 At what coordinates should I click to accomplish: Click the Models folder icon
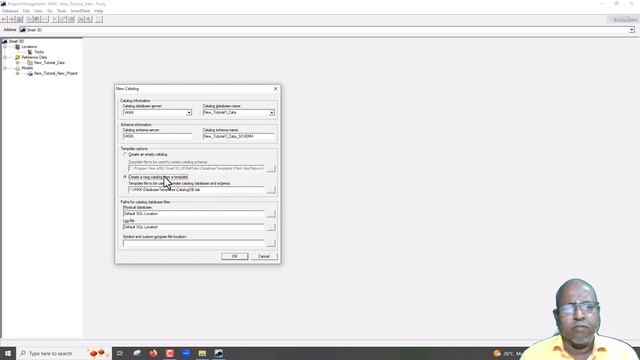pos(18,68)
